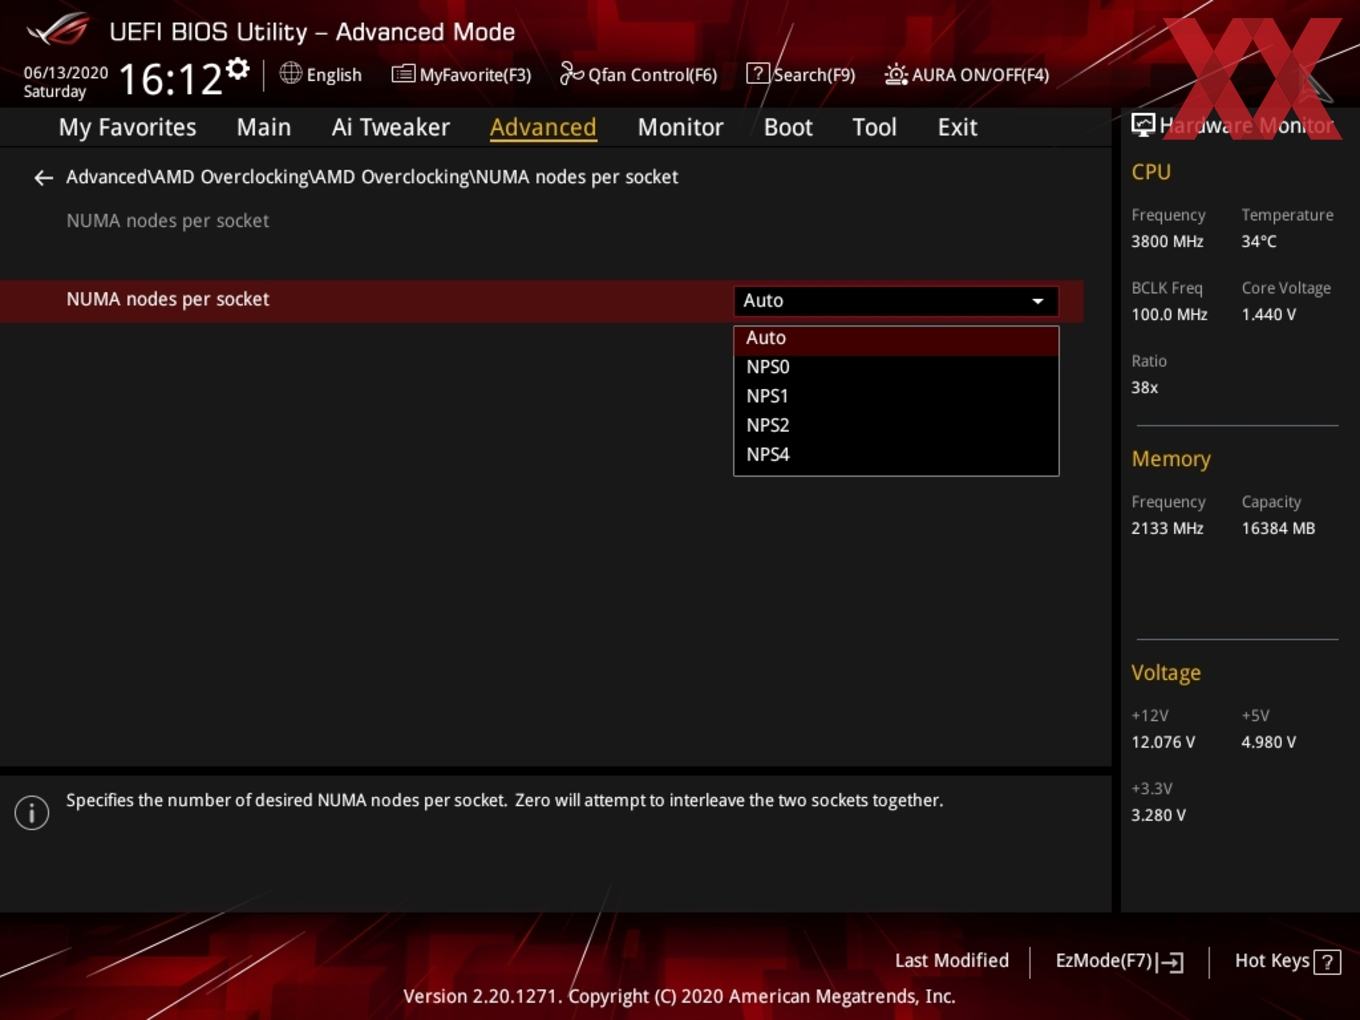The image size is (1360, 1020).
Task: Click the Search question mark icon
Action: (x=758, y=73)
